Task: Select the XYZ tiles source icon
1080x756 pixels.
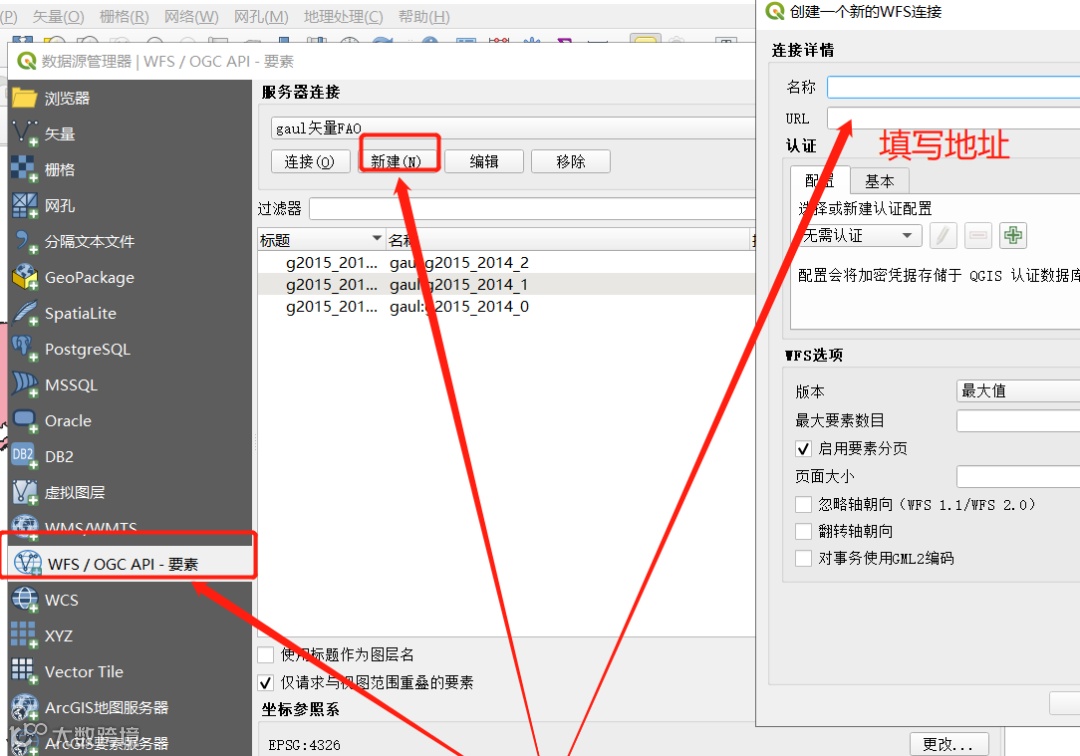Action: tap(25, 635)
